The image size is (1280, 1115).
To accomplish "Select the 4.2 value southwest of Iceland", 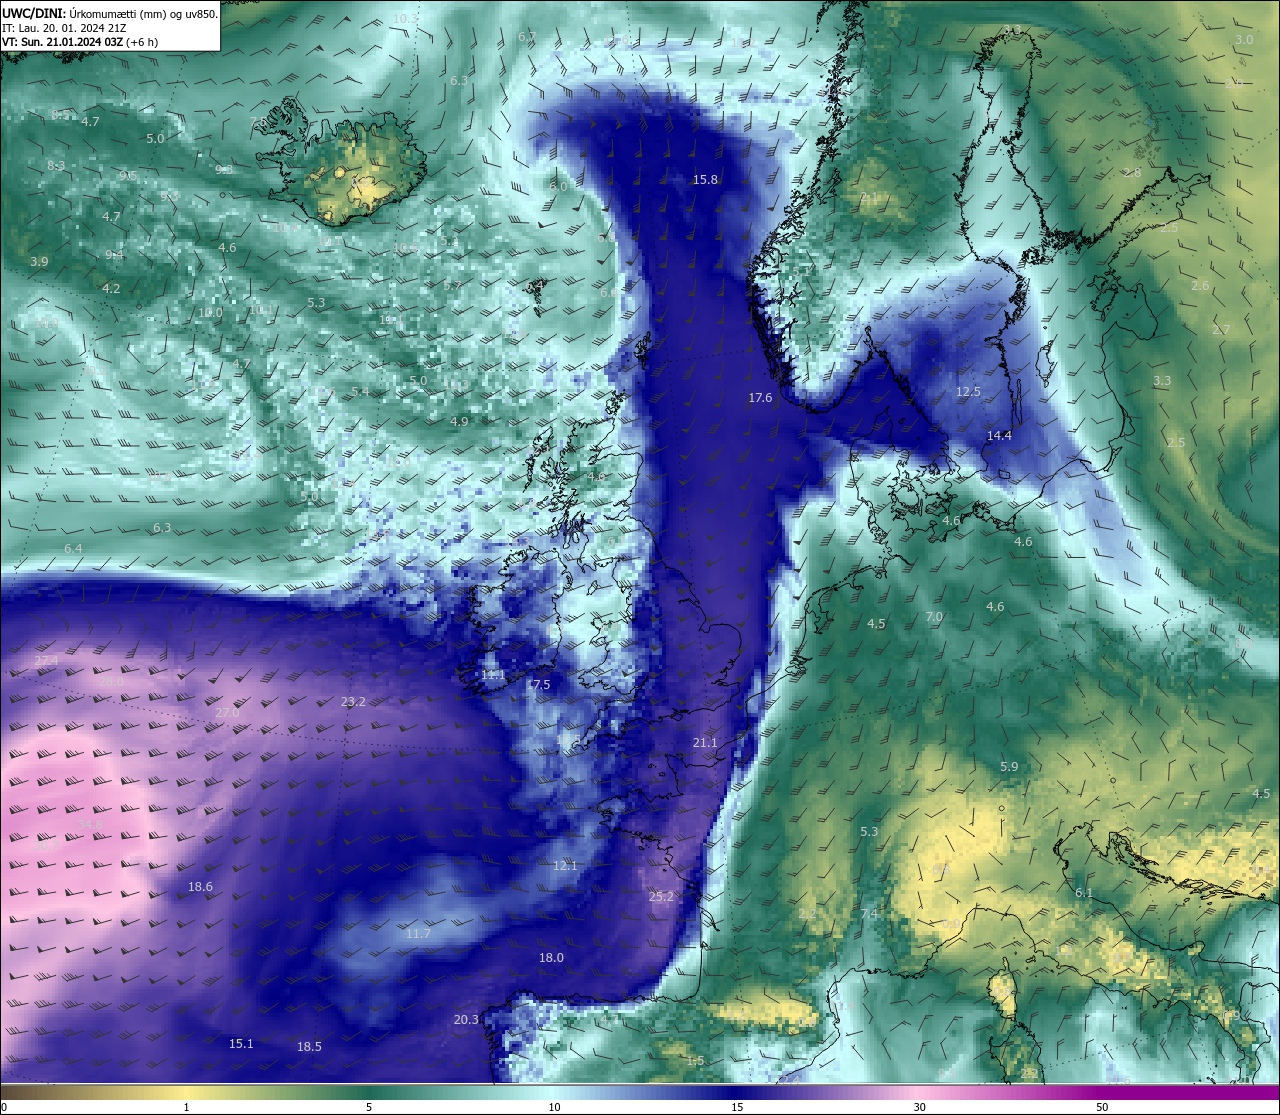I will 111,289.
